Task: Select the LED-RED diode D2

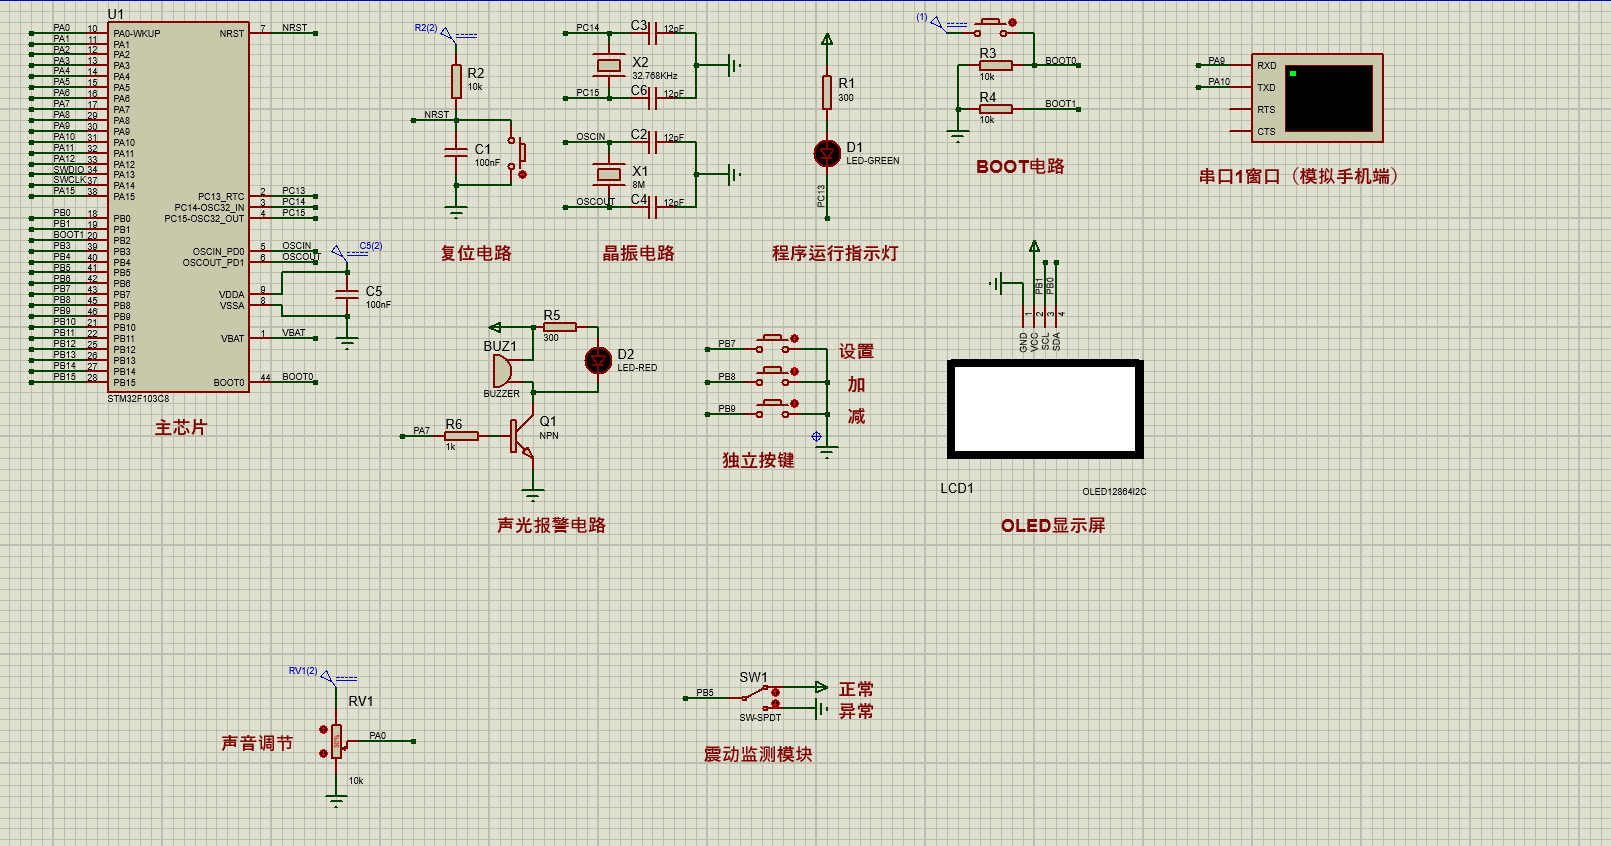Action: click(598, 360)
